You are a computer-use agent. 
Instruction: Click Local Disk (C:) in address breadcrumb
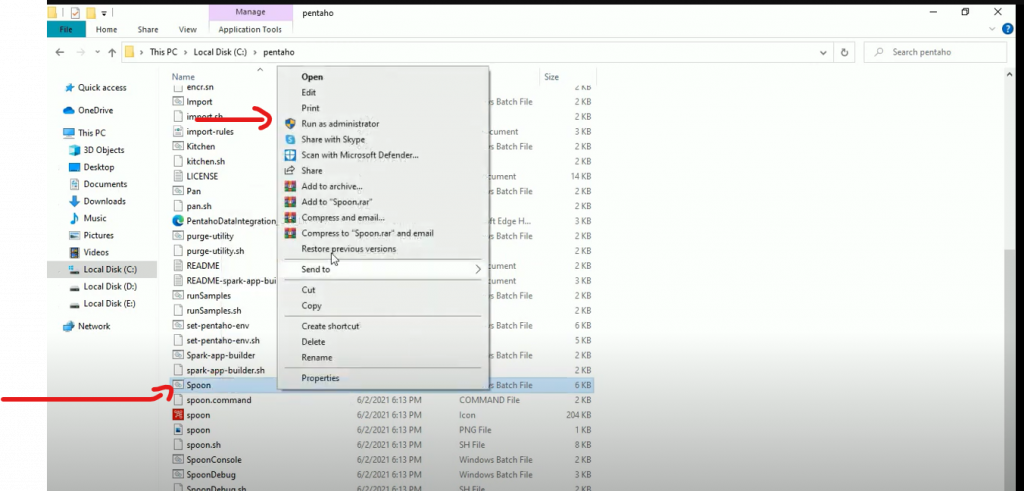[220, 52]
